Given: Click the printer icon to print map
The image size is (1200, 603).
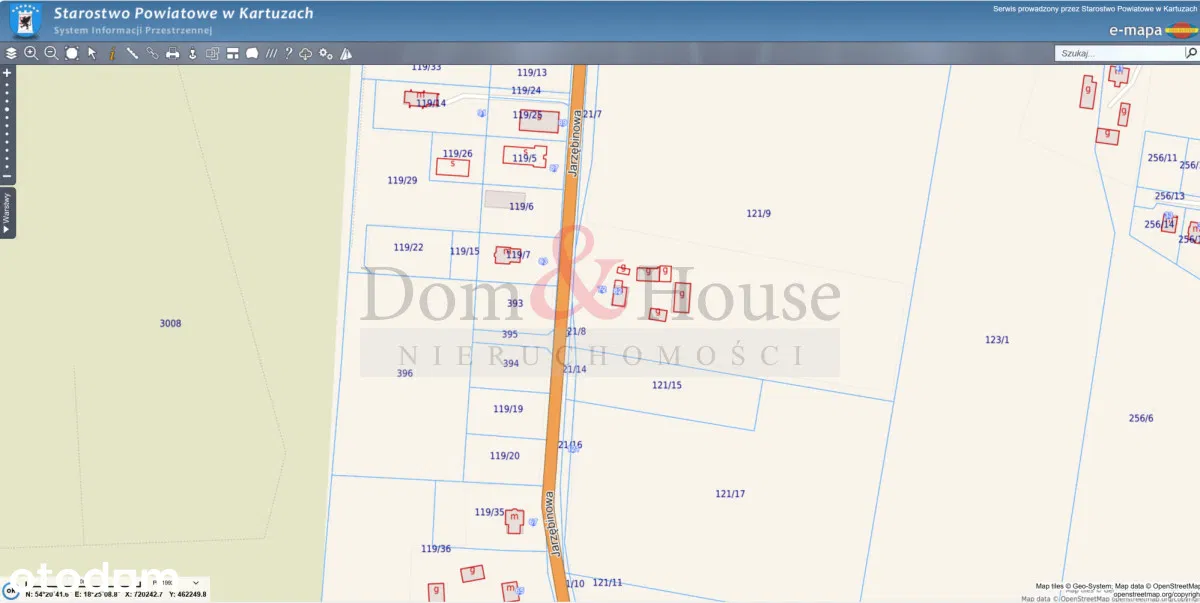Looking at the screenshot, I should tap(172, 53).
